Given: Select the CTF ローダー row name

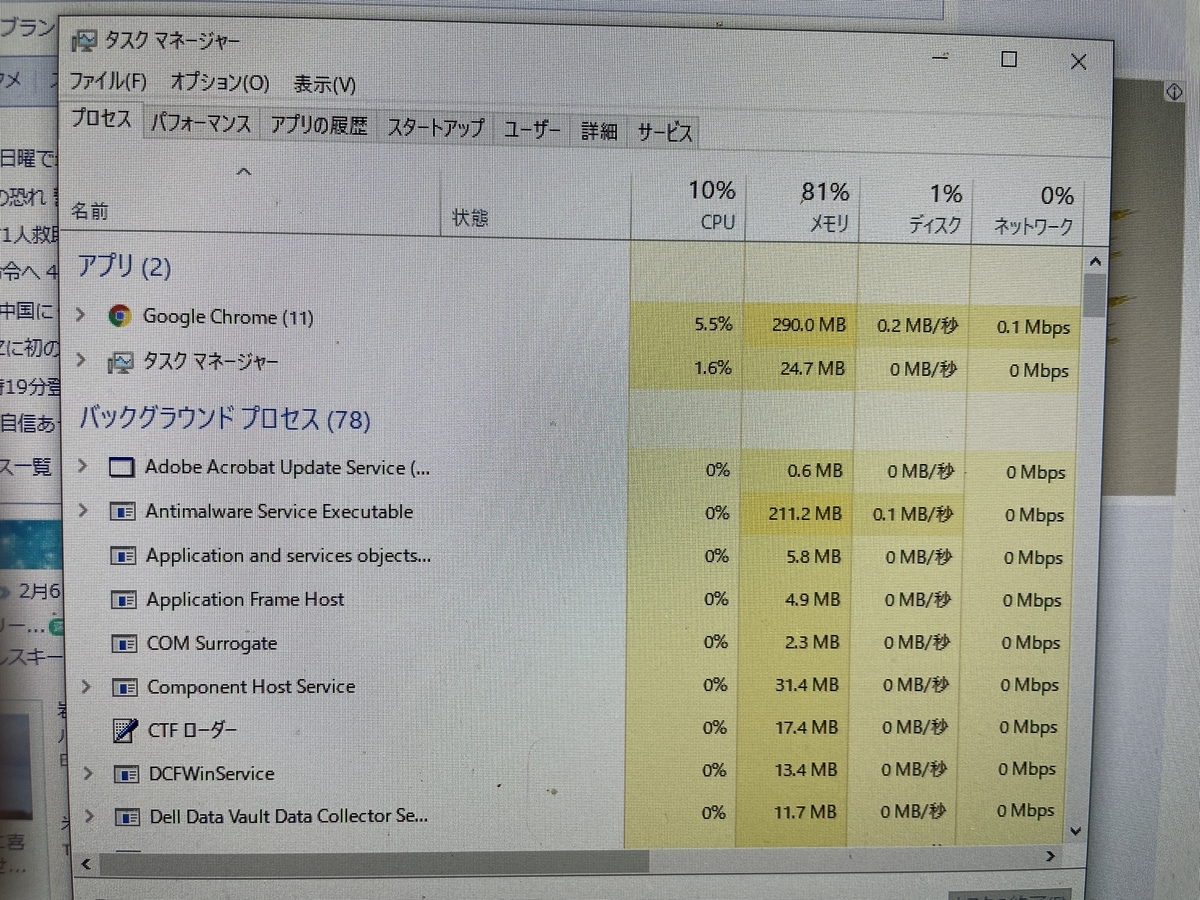Looking at the screenshot, I should tap(192, 730).
